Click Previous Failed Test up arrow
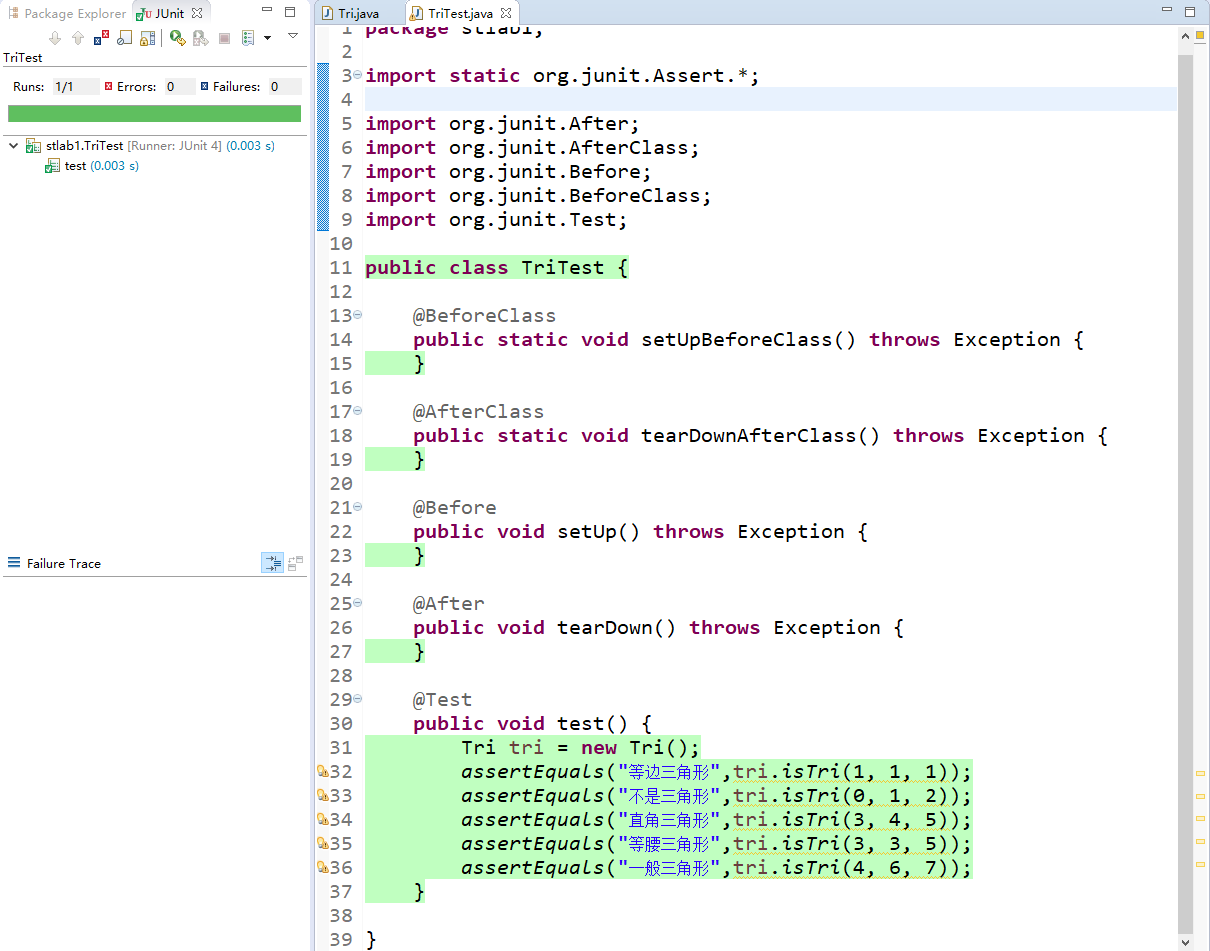 click(77, 38)
